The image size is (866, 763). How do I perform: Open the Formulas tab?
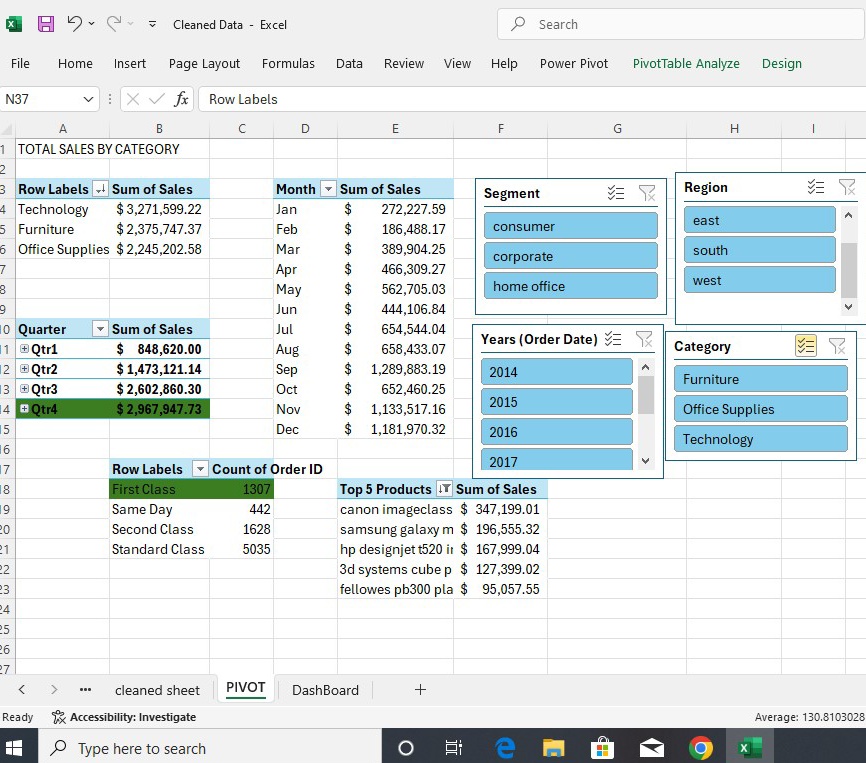click(288, 63)
